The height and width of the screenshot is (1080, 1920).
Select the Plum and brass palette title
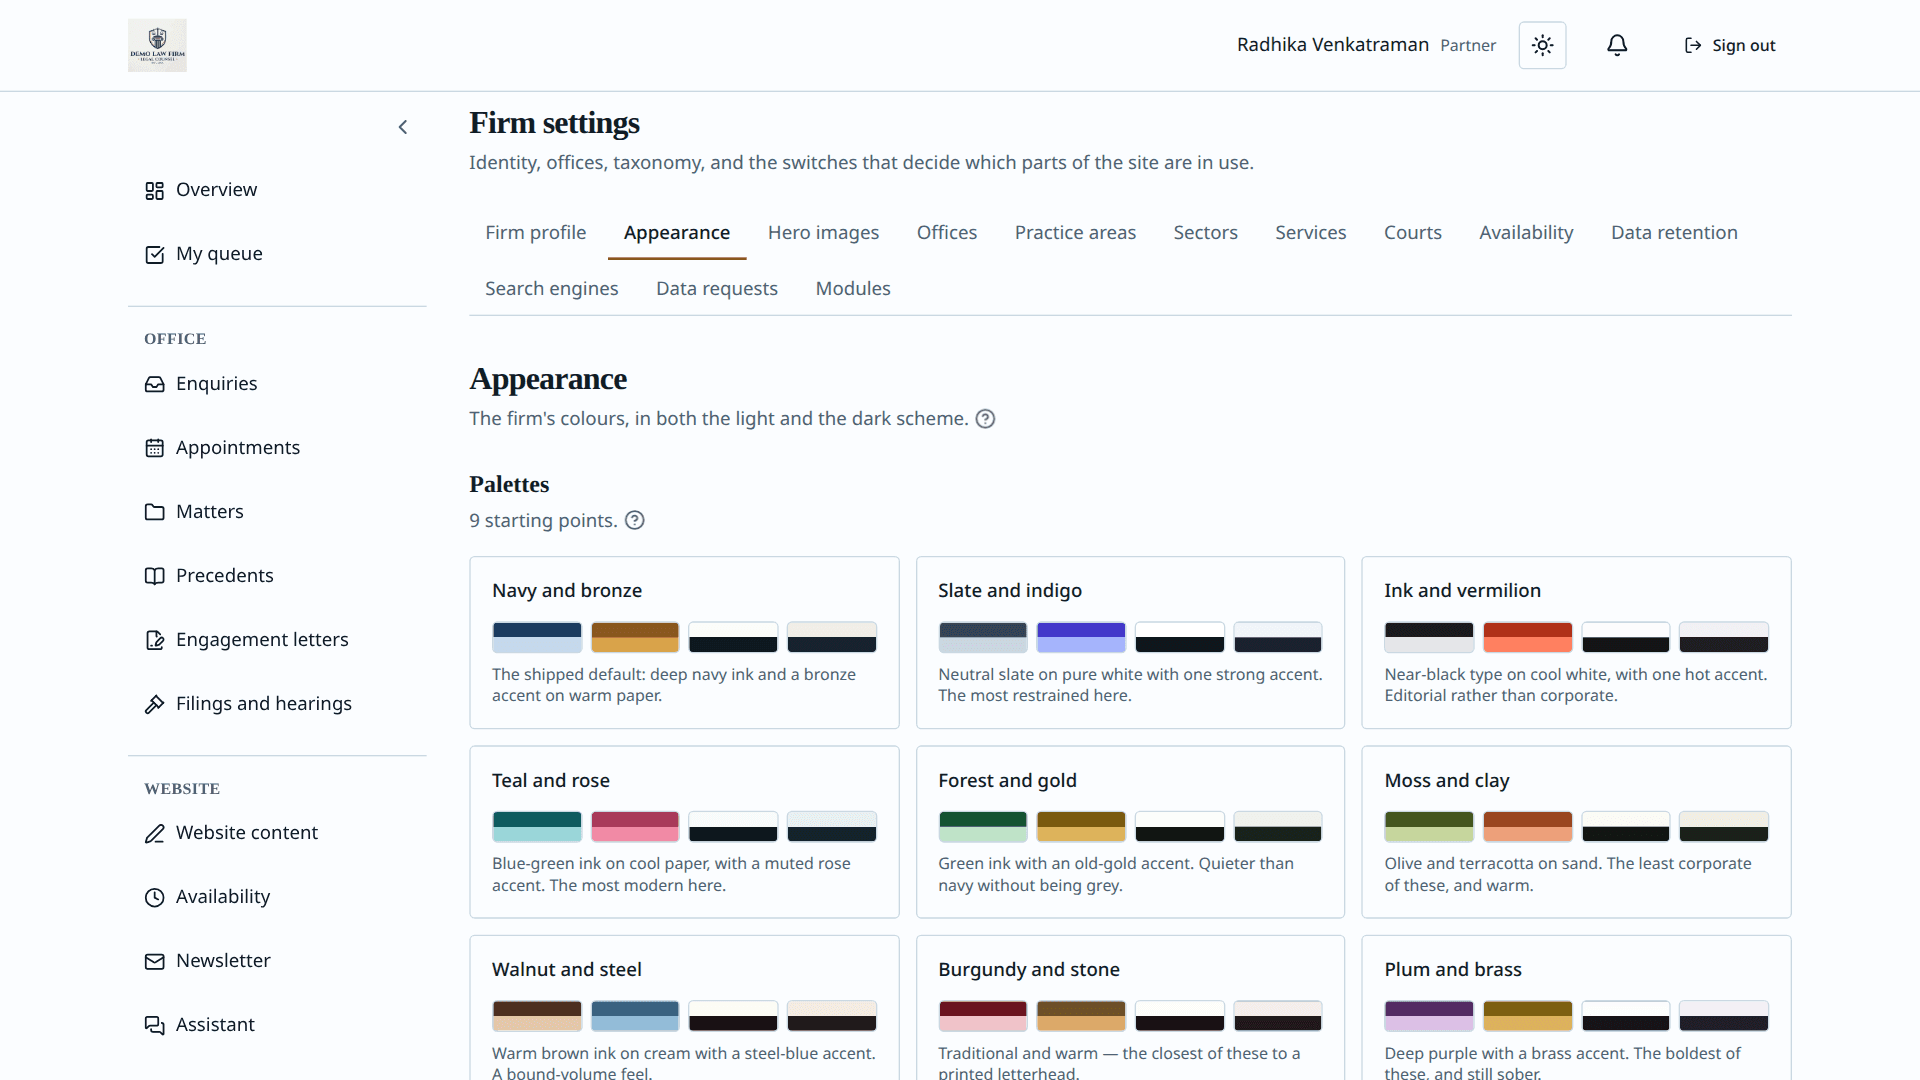pos(1452,969)
